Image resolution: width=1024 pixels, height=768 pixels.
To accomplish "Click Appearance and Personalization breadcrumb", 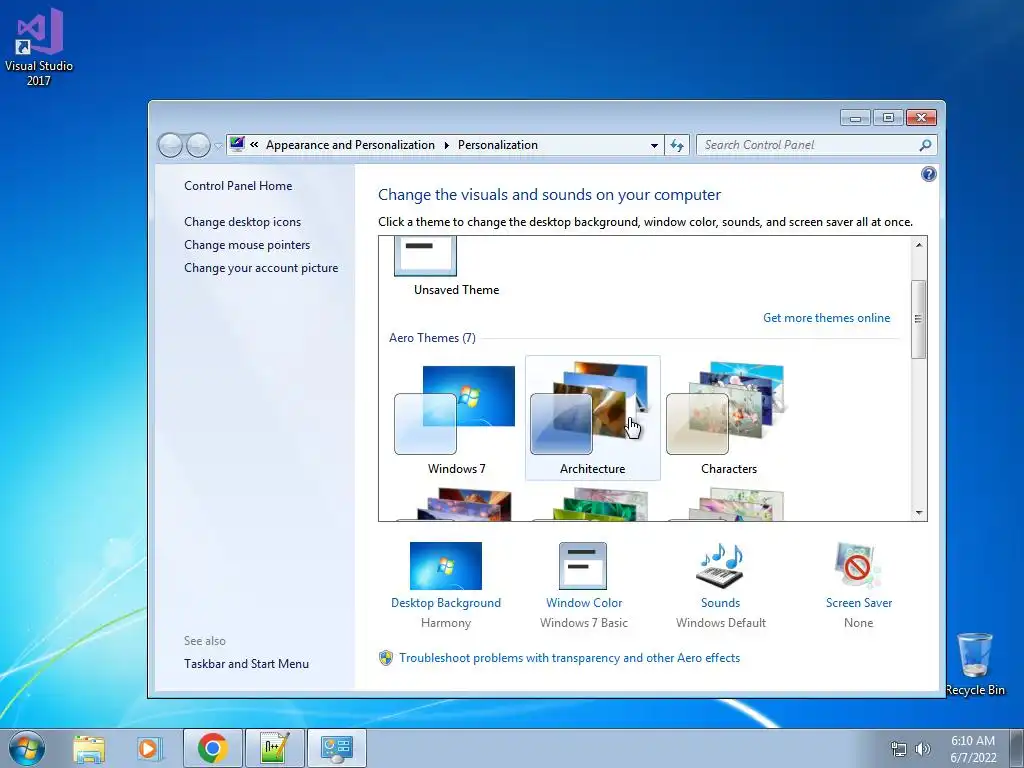I will 350,145.
